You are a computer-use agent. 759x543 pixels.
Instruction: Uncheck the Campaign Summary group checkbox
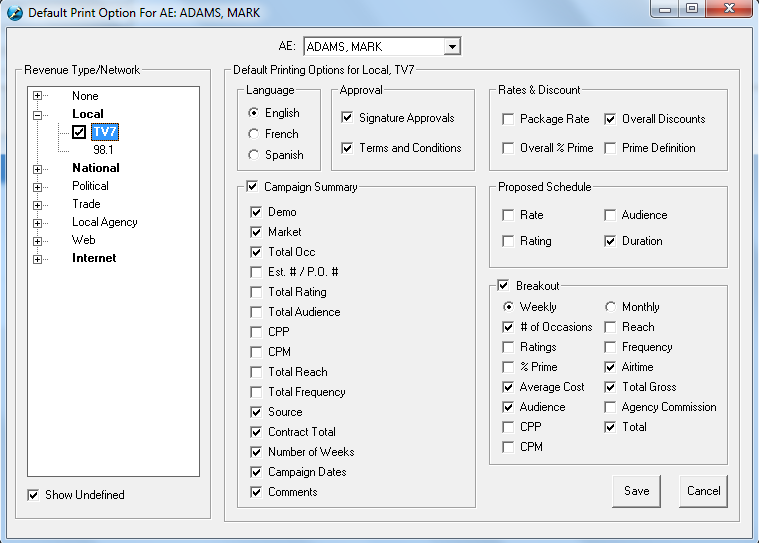(x=254, y=186)
